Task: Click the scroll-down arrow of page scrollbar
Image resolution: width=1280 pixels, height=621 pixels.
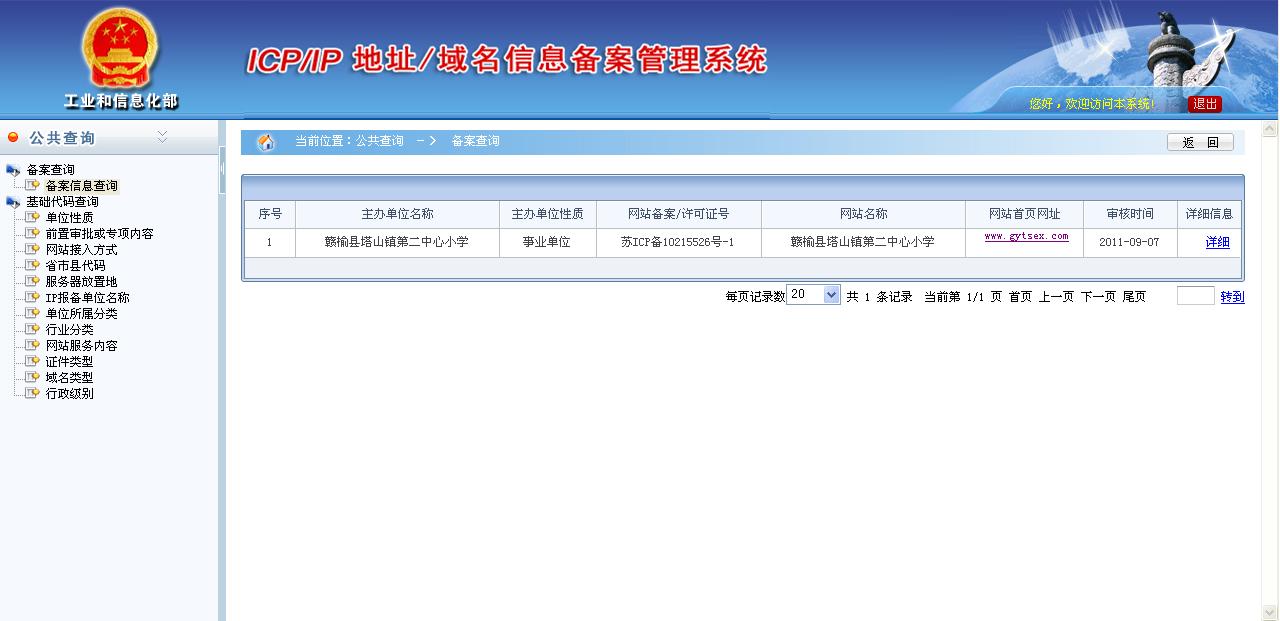Action: pyautogui.click(x=1270, y=612)
